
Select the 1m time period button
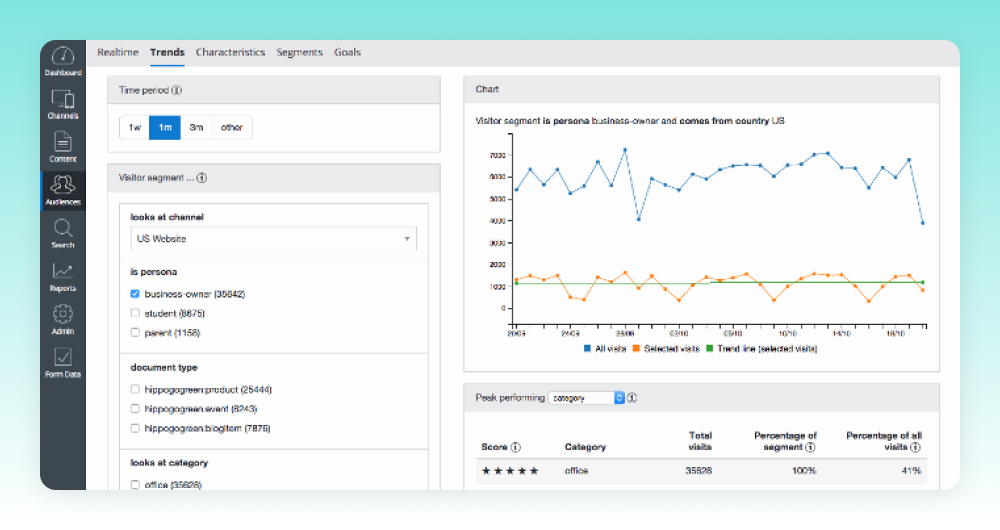(165, 128)
